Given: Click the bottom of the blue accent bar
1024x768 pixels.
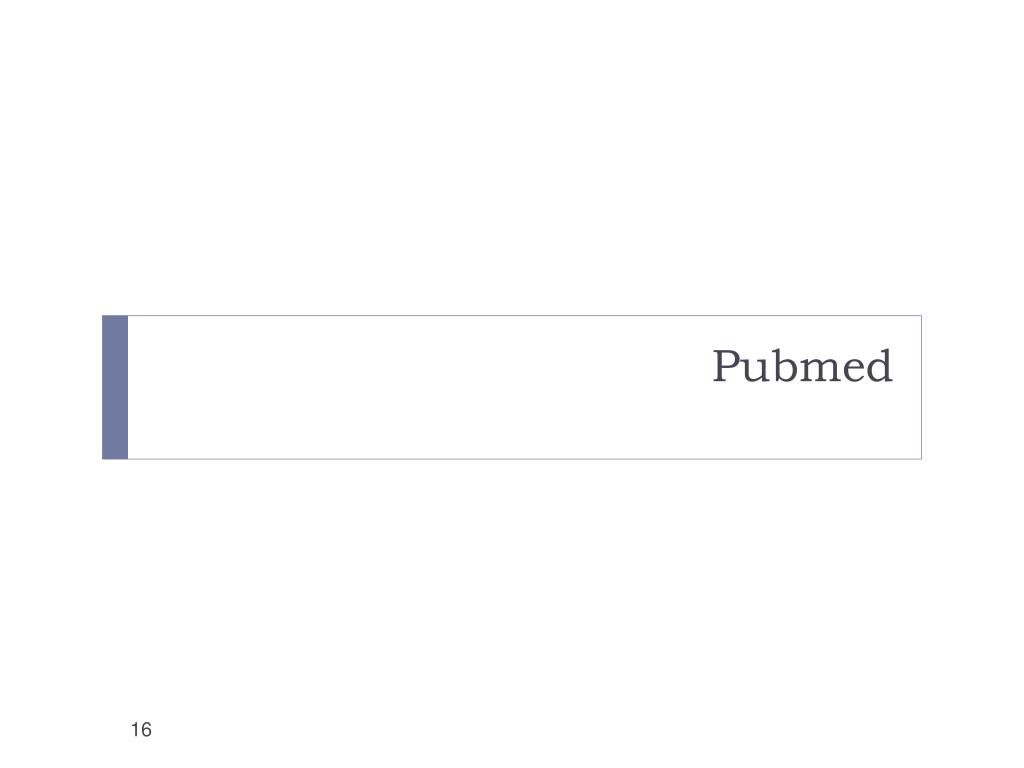Looking at the screenshot, I should tap(115, 455).
